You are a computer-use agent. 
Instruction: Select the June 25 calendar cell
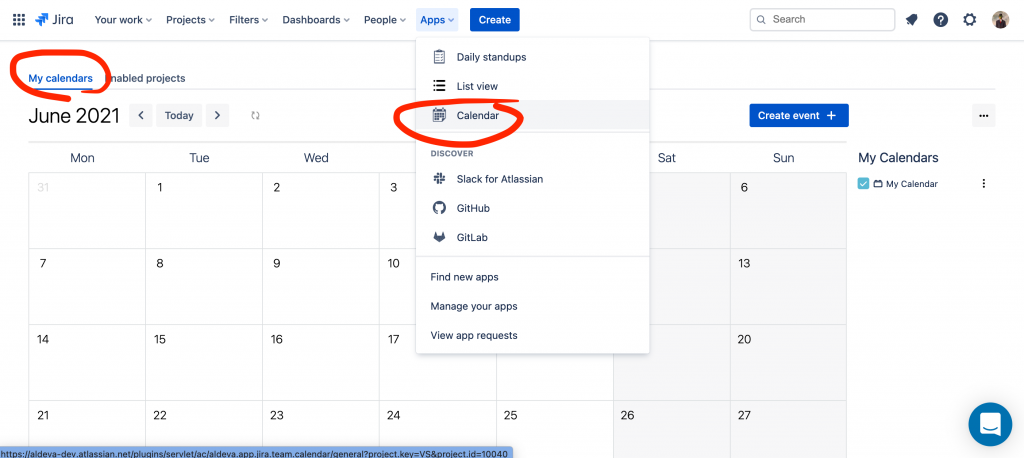tap(554, 429)
